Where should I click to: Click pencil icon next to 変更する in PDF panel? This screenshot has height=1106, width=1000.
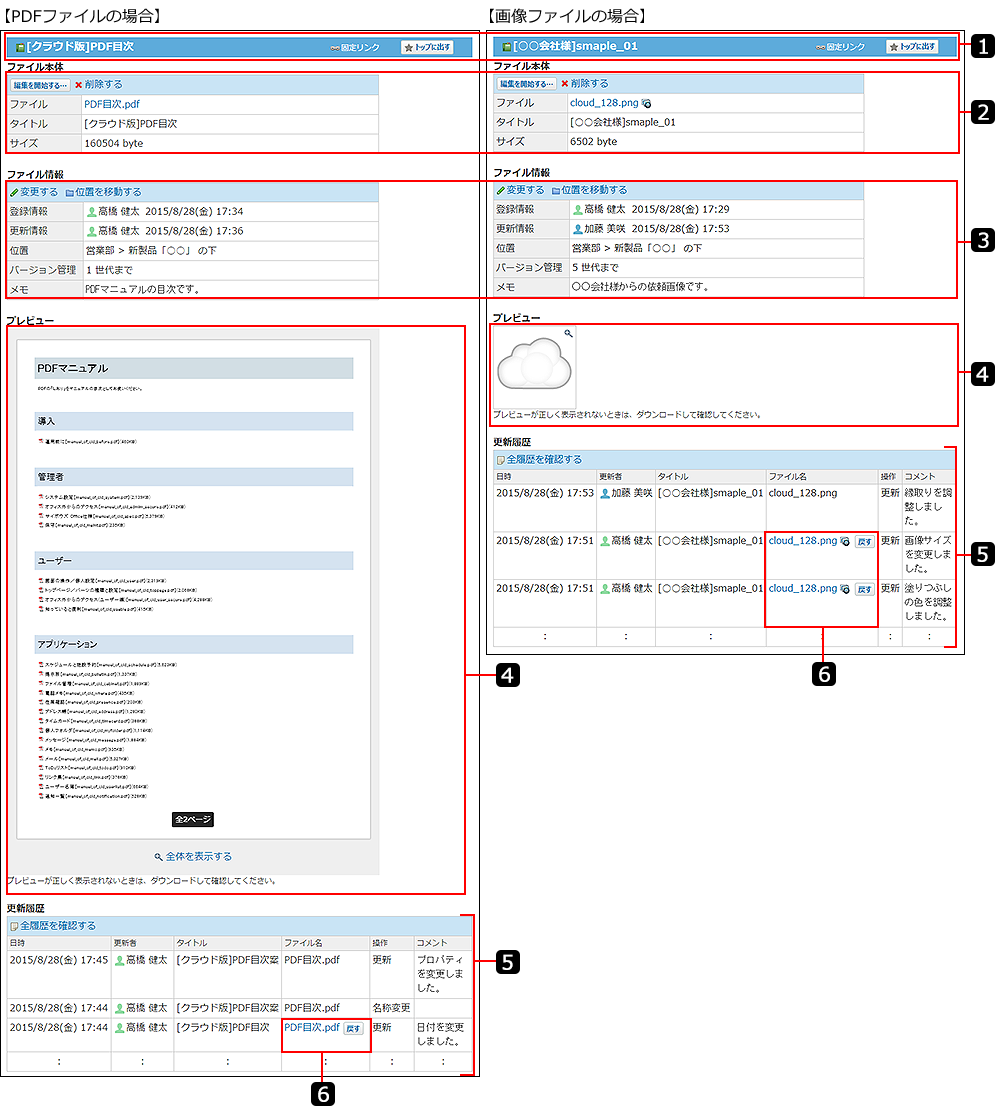pos(14,192)
